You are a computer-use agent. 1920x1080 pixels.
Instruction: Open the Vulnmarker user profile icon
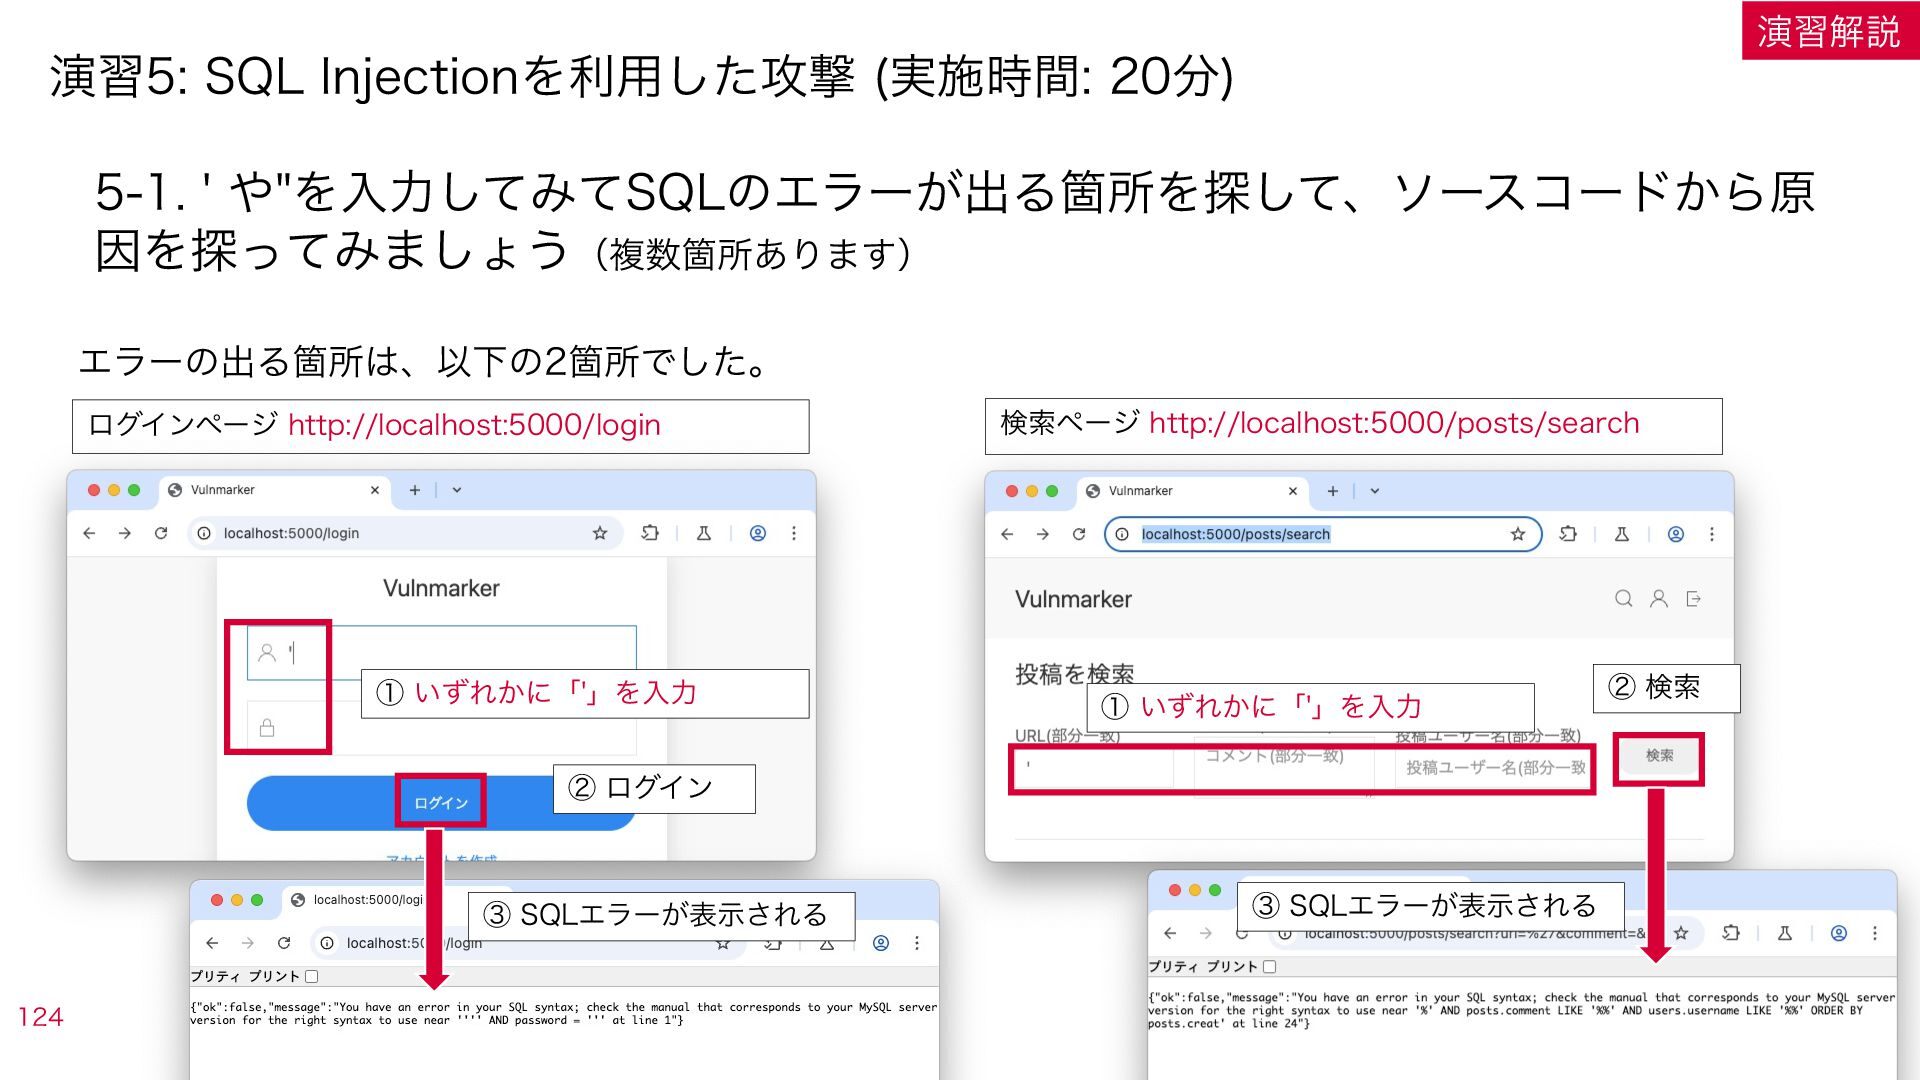[x=1659, y=598]
